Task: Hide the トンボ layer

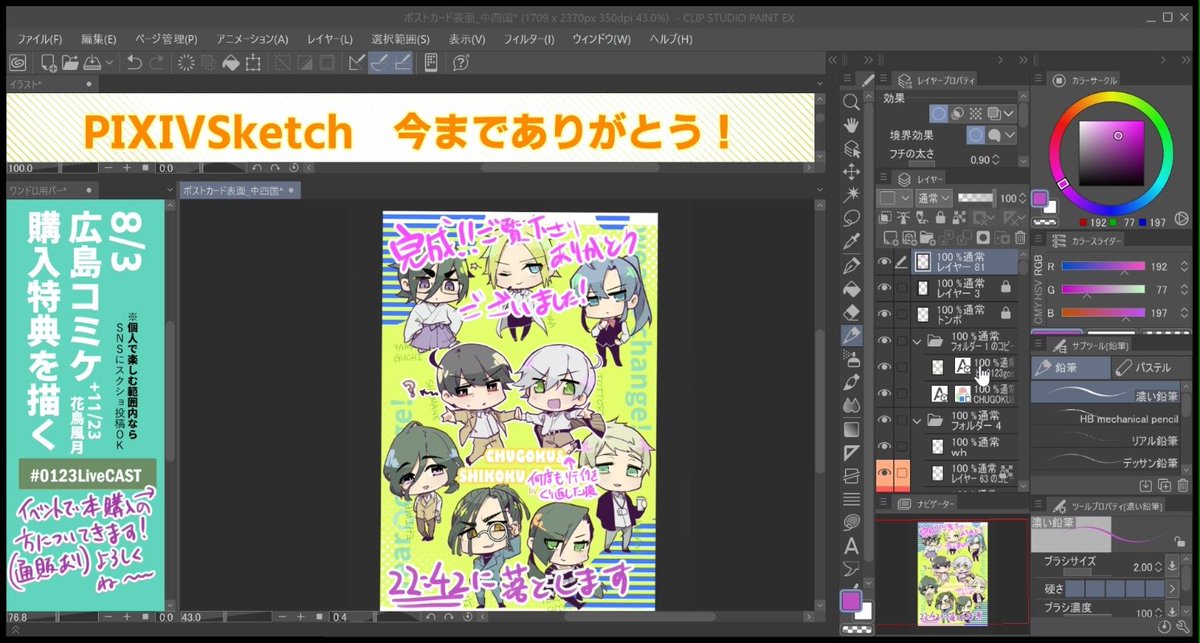Action: click(884, 314)
